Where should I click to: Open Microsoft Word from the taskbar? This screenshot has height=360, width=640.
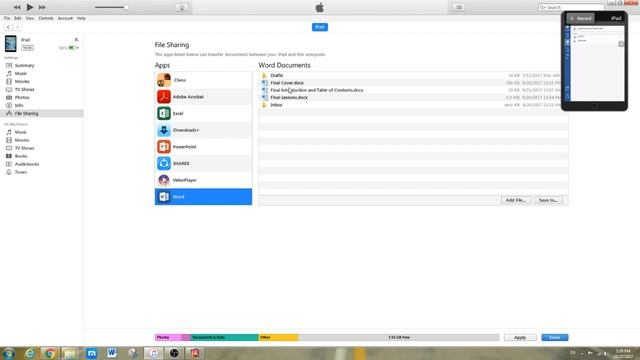112,353
